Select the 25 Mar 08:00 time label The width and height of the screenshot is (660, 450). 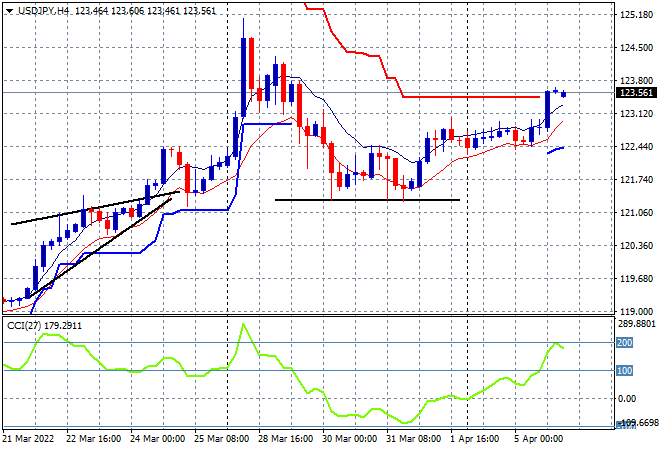[221, 439]
